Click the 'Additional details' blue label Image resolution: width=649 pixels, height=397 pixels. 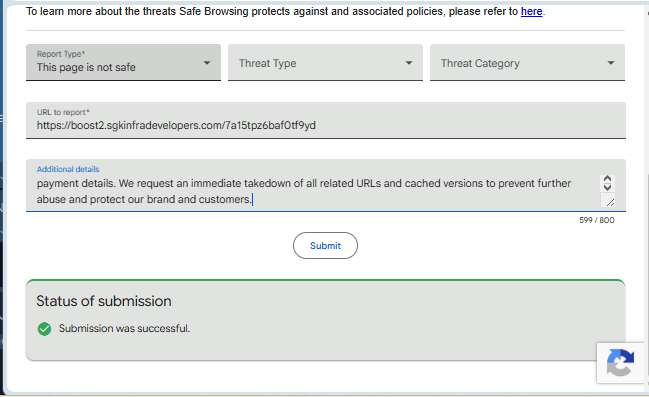click(68, 169)
